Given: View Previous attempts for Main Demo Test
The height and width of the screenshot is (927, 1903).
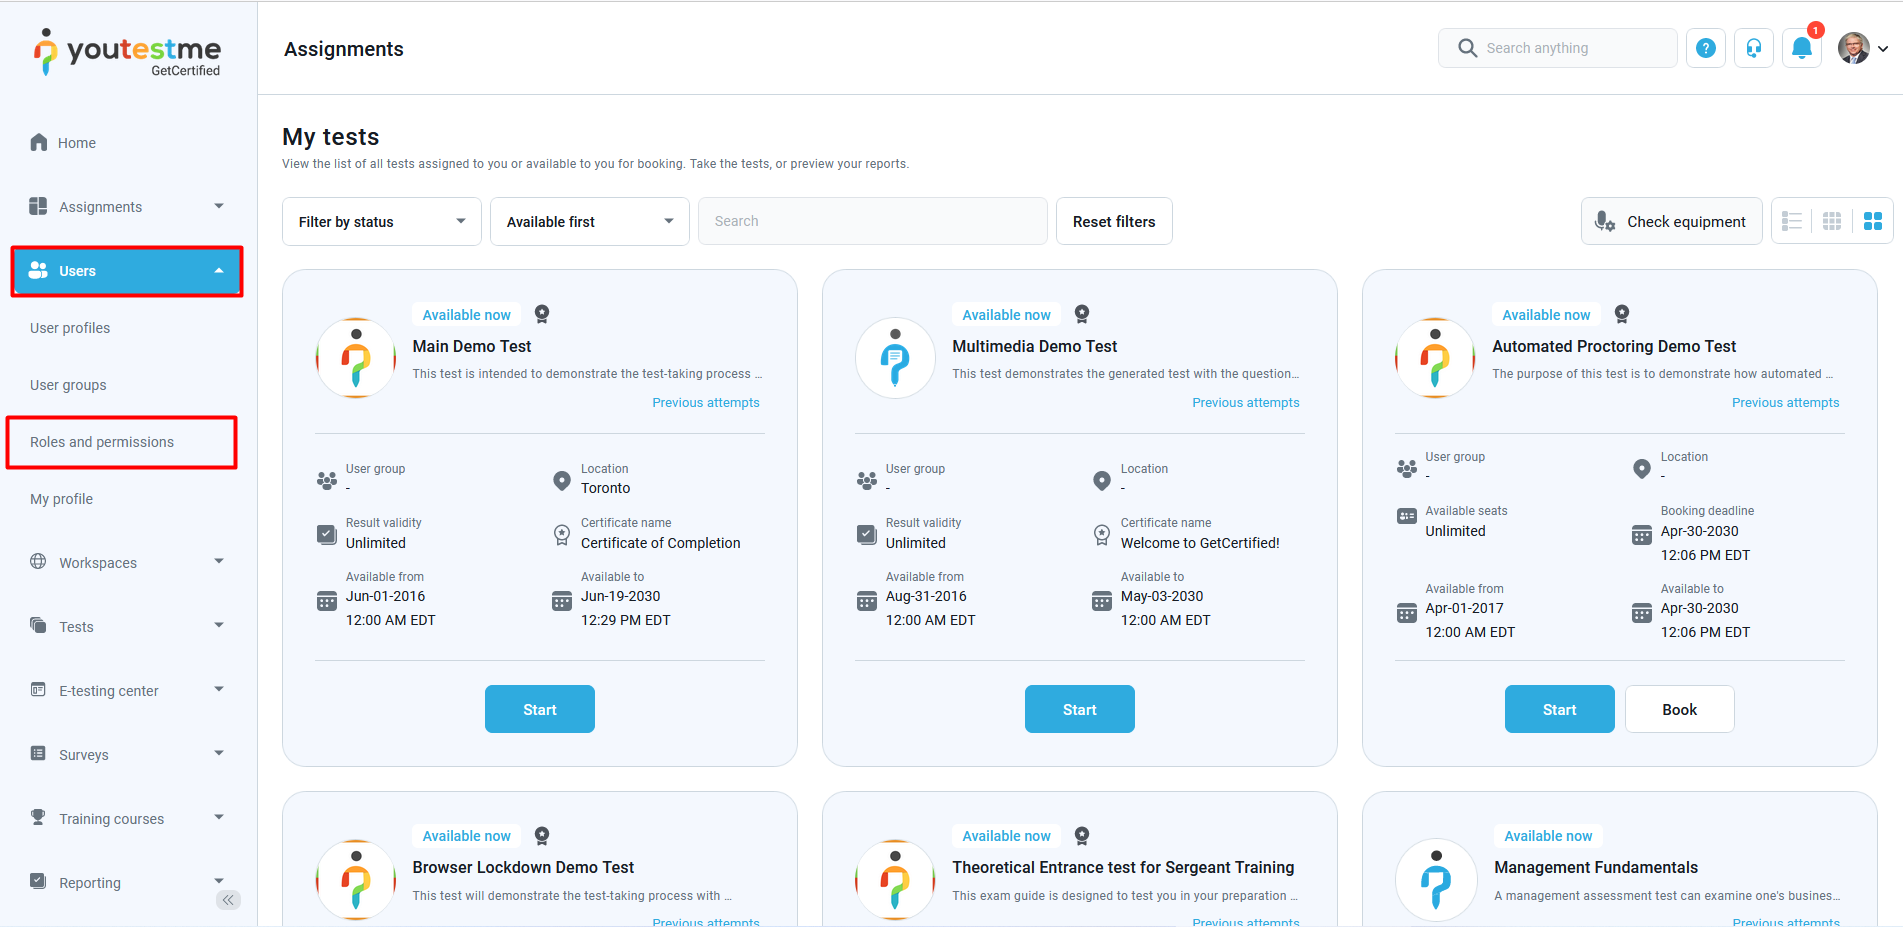Looking at the screenshot, I should point(705,403).
